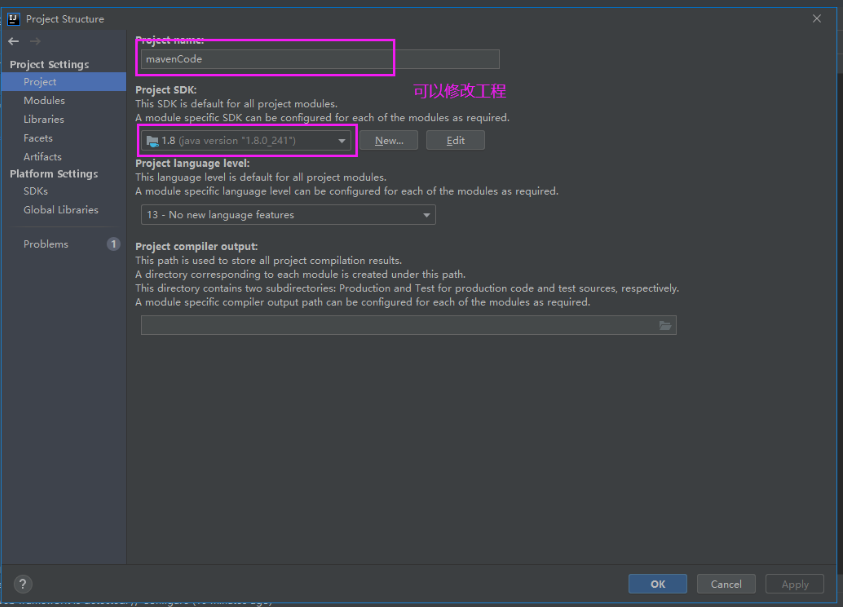Viewport: 843px width, 607px height.
Task: Go back with the left arrow icon
Action: tap(14, 41)
